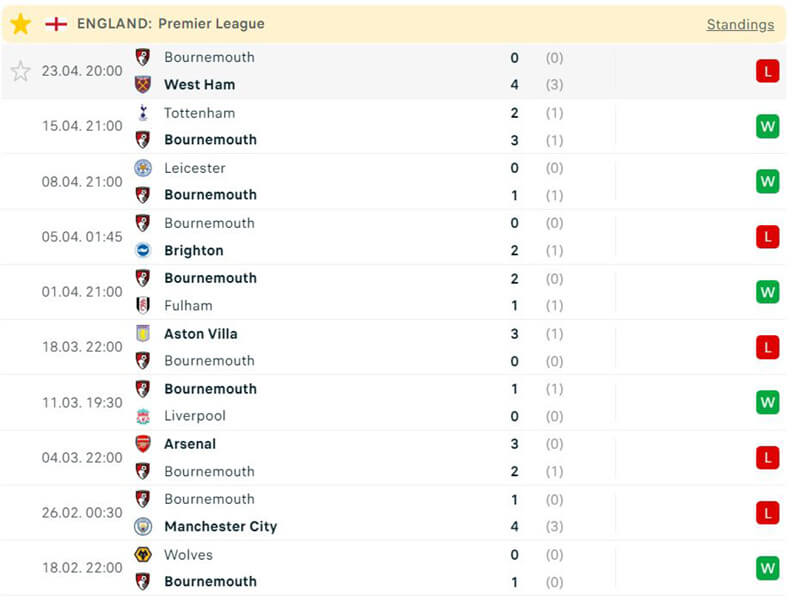
Task: Click the England flag icon
Action: tap(56, 24)
